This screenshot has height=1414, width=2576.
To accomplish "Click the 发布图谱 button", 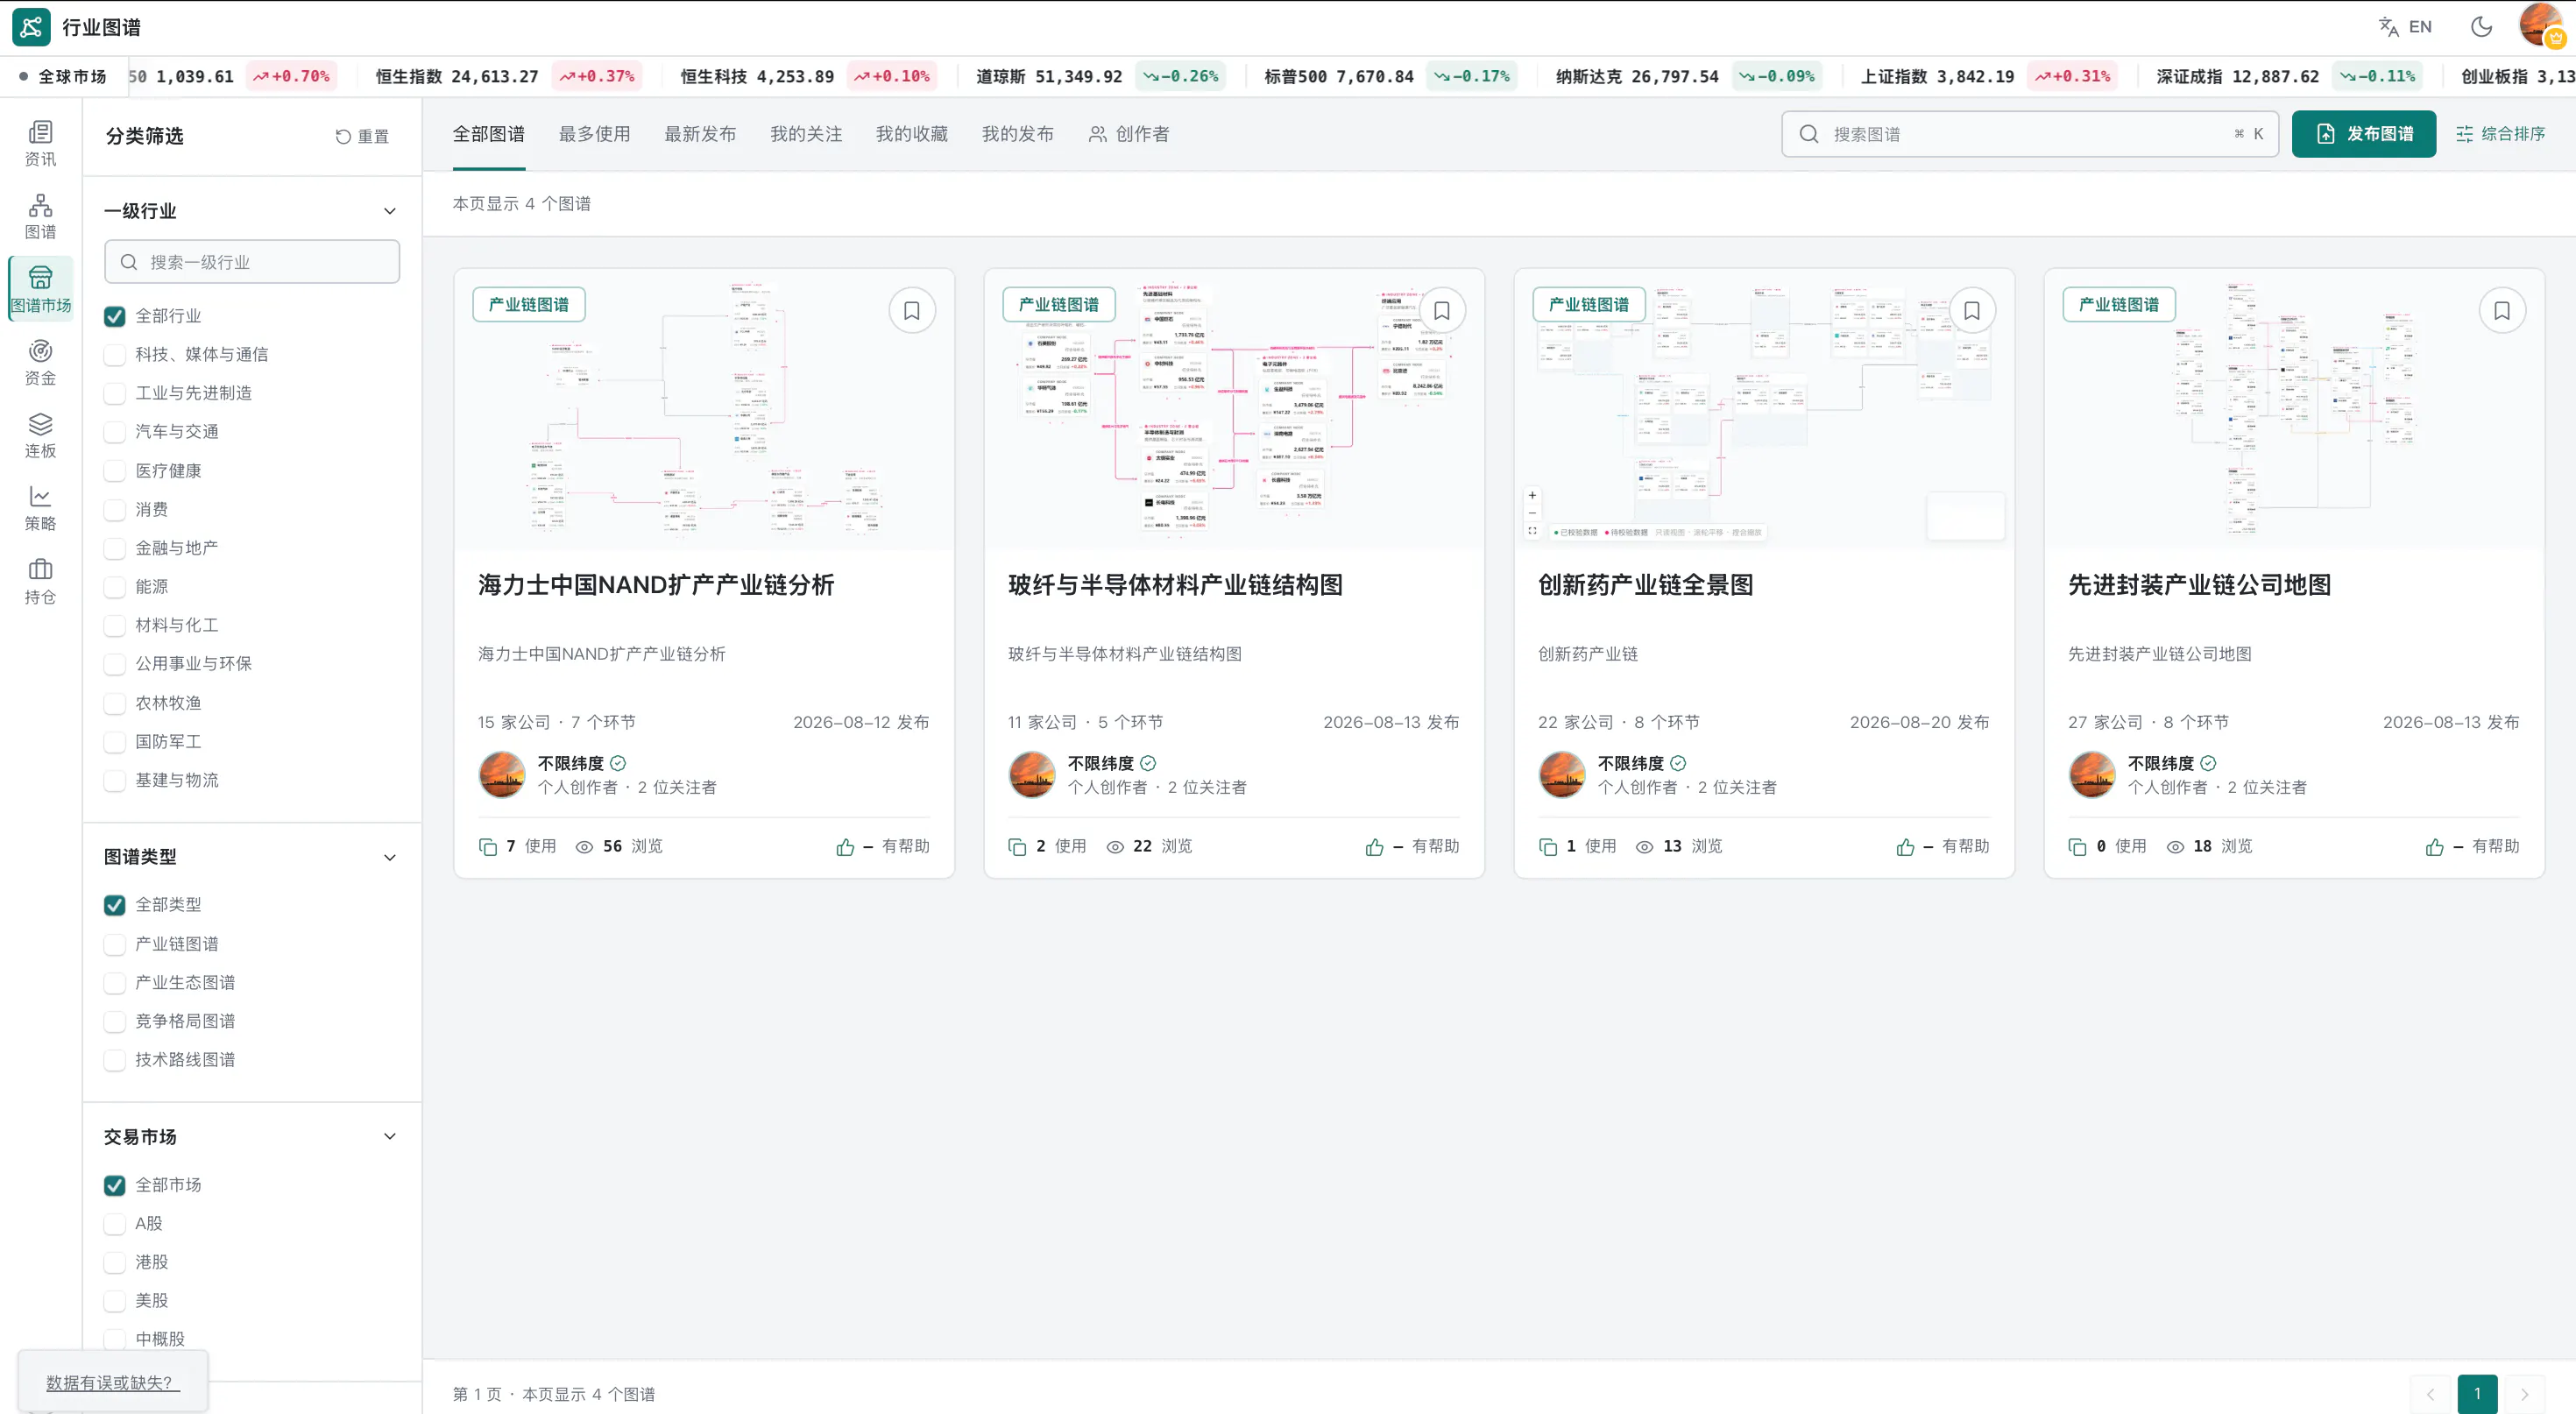I will [x=2364, y=134].
